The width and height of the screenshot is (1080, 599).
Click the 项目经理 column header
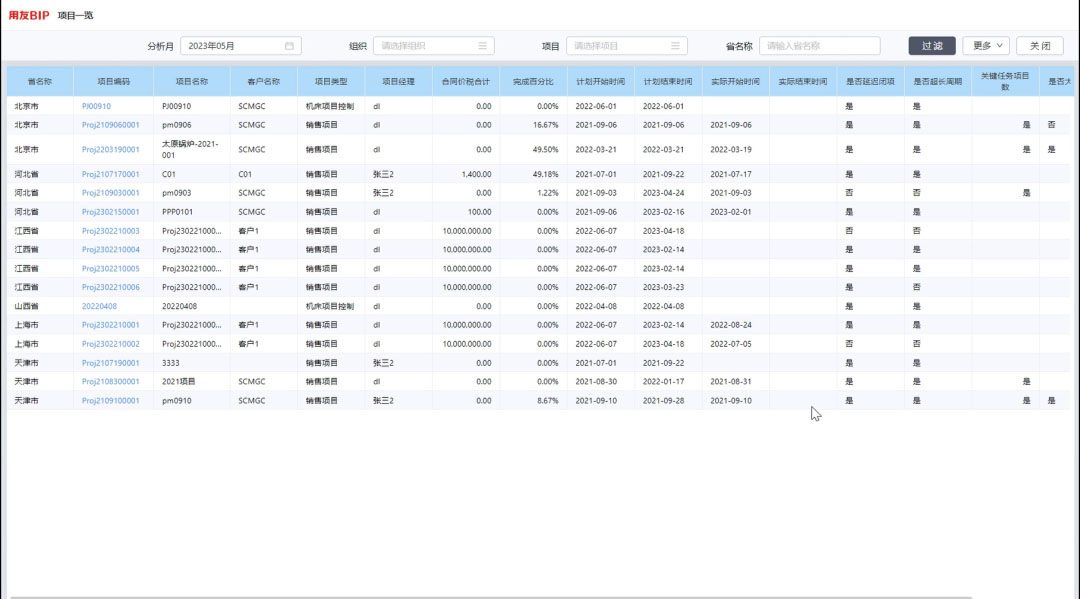pos(399,81)
